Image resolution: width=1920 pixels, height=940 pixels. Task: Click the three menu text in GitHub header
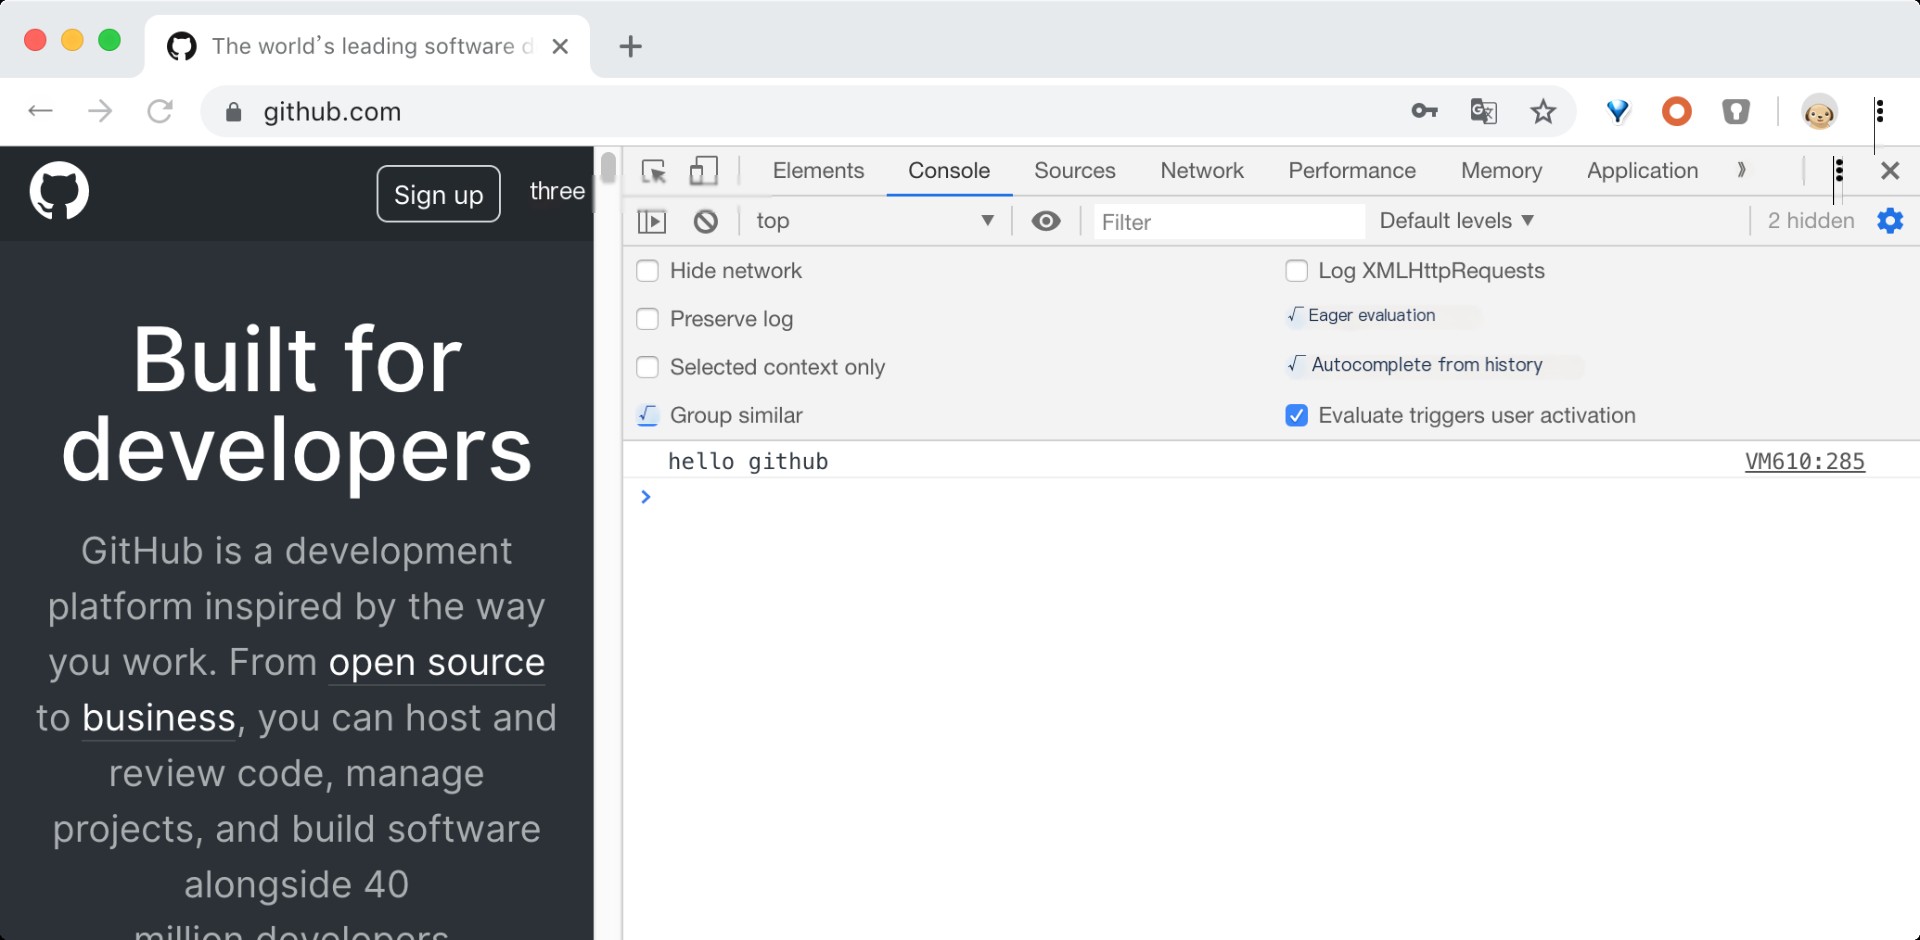pyautogui.click(x=557, y=191)
